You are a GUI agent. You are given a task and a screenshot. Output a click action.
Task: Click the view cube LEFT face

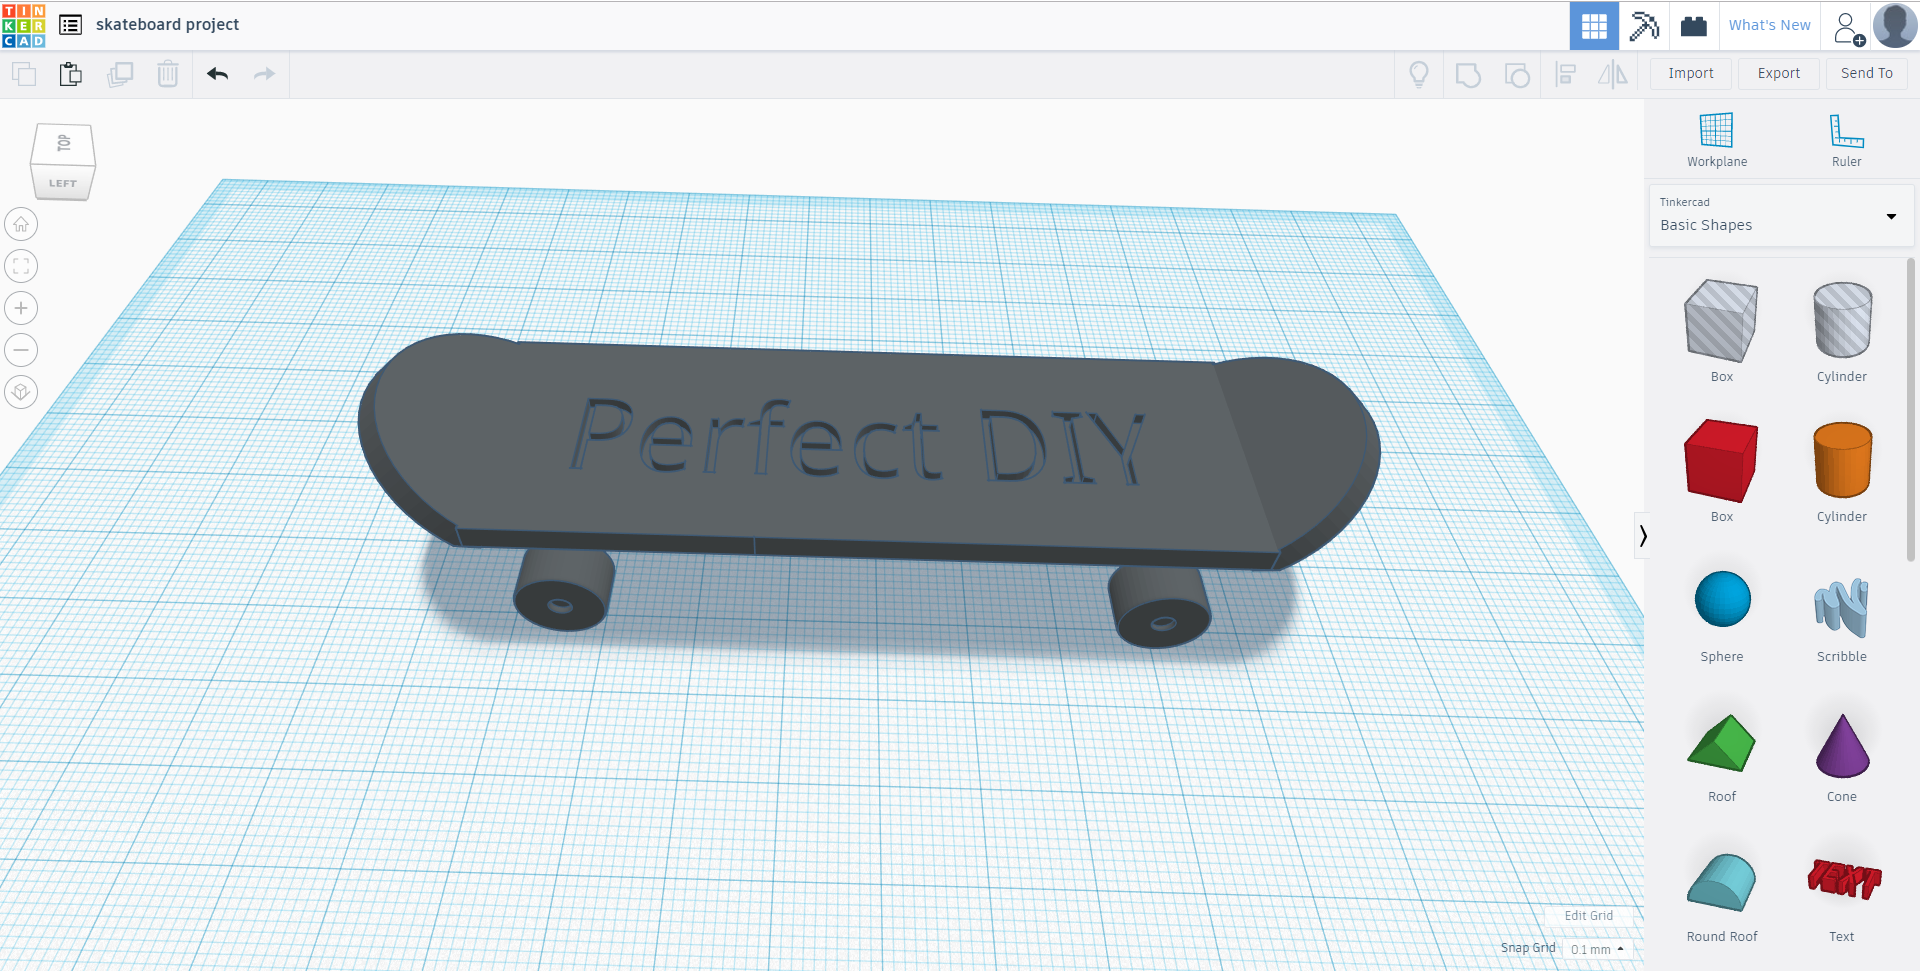[62, 183]
